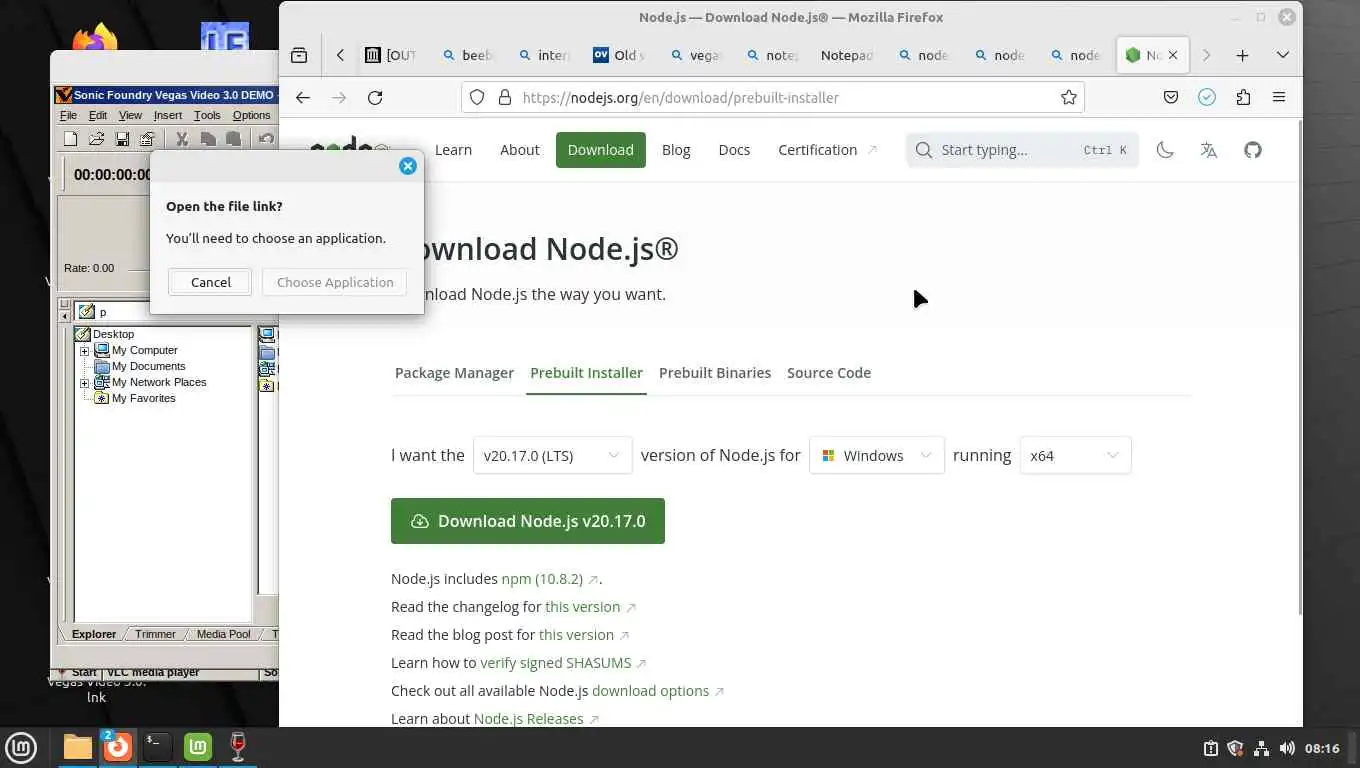The height and width of the screenshot is (768, 1360).
Task: Click the Save floppy icon in Vegas
Action: [x=122, y=139]
